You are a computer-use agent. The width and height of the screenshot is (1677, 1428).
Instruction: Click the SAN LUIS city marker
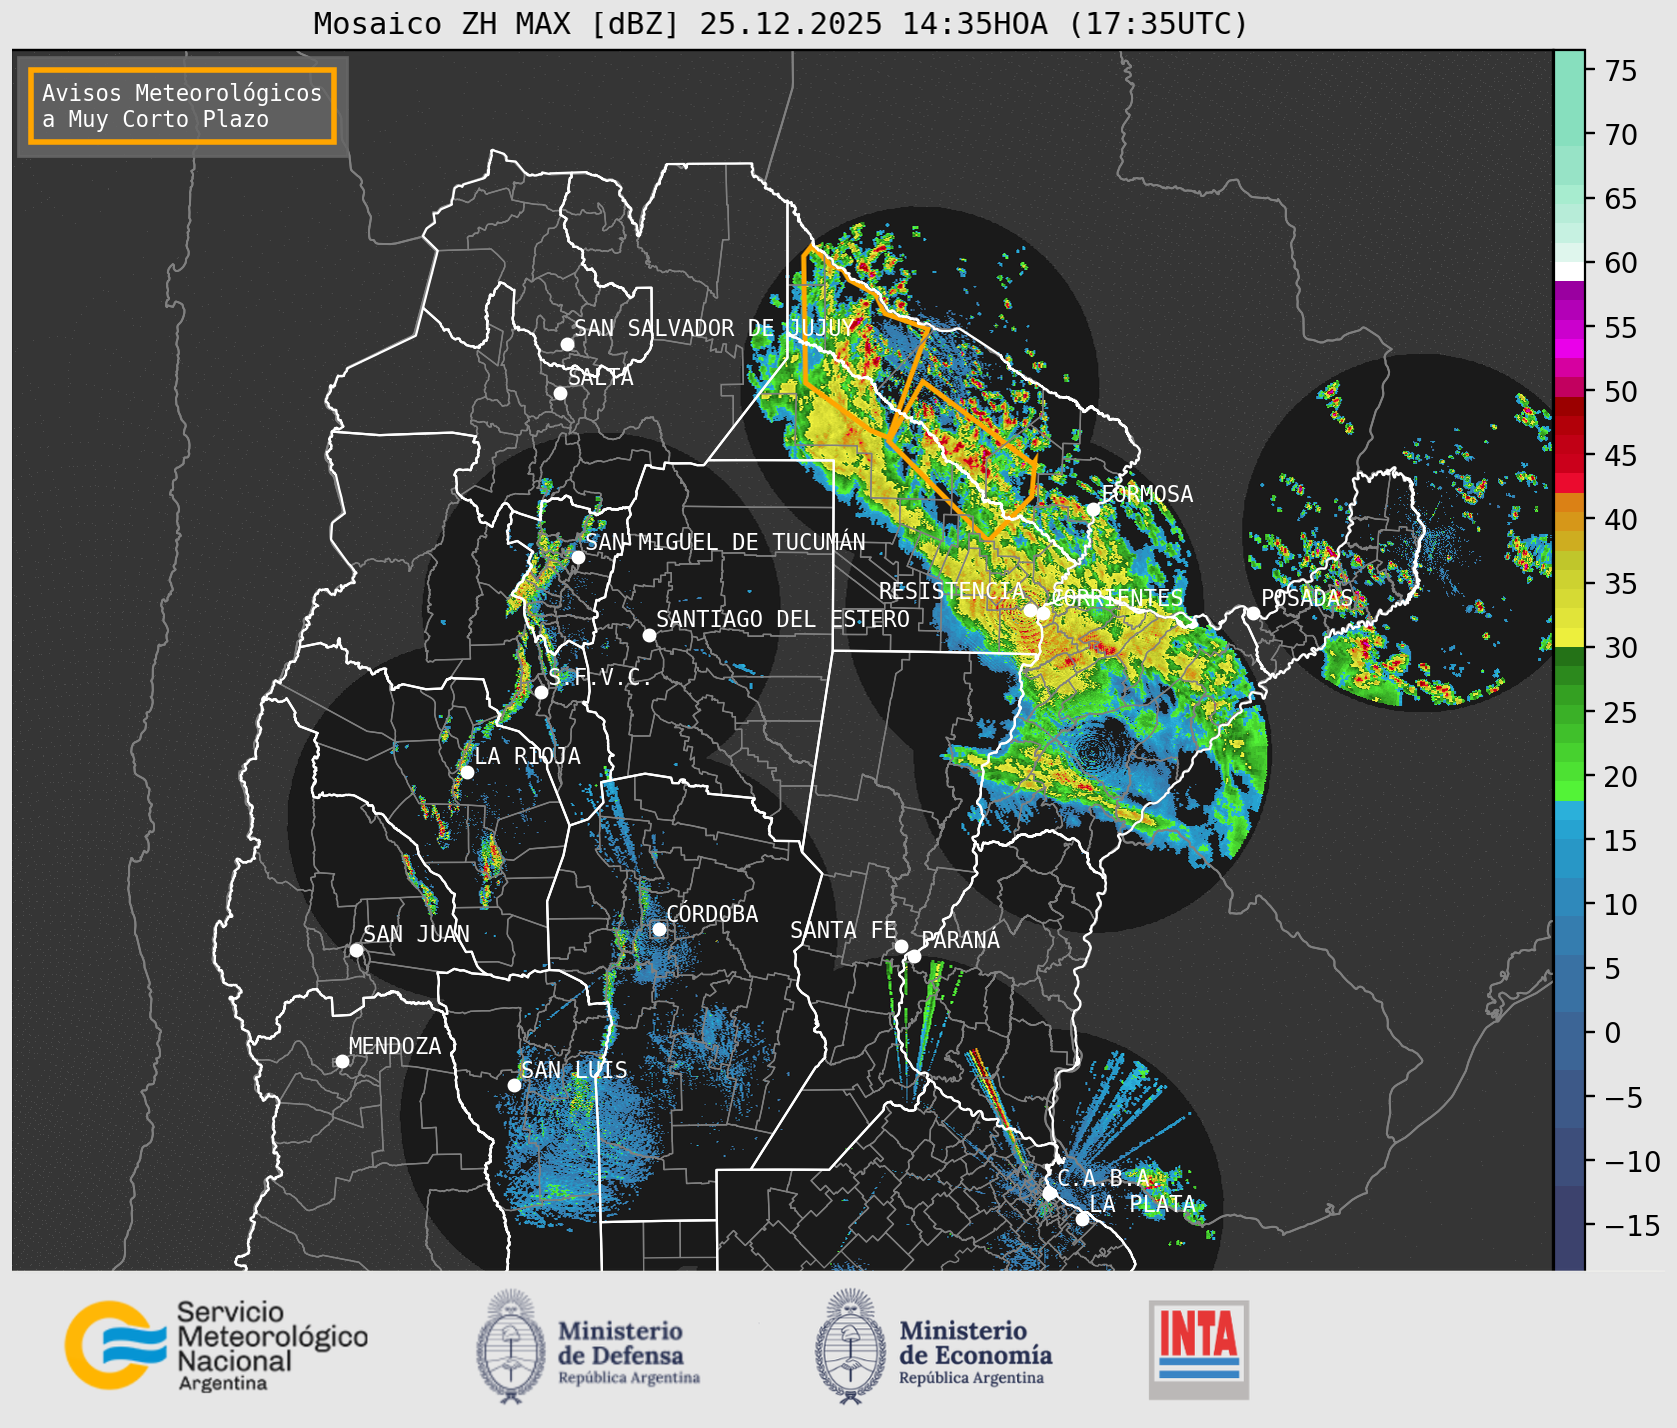514,1085
